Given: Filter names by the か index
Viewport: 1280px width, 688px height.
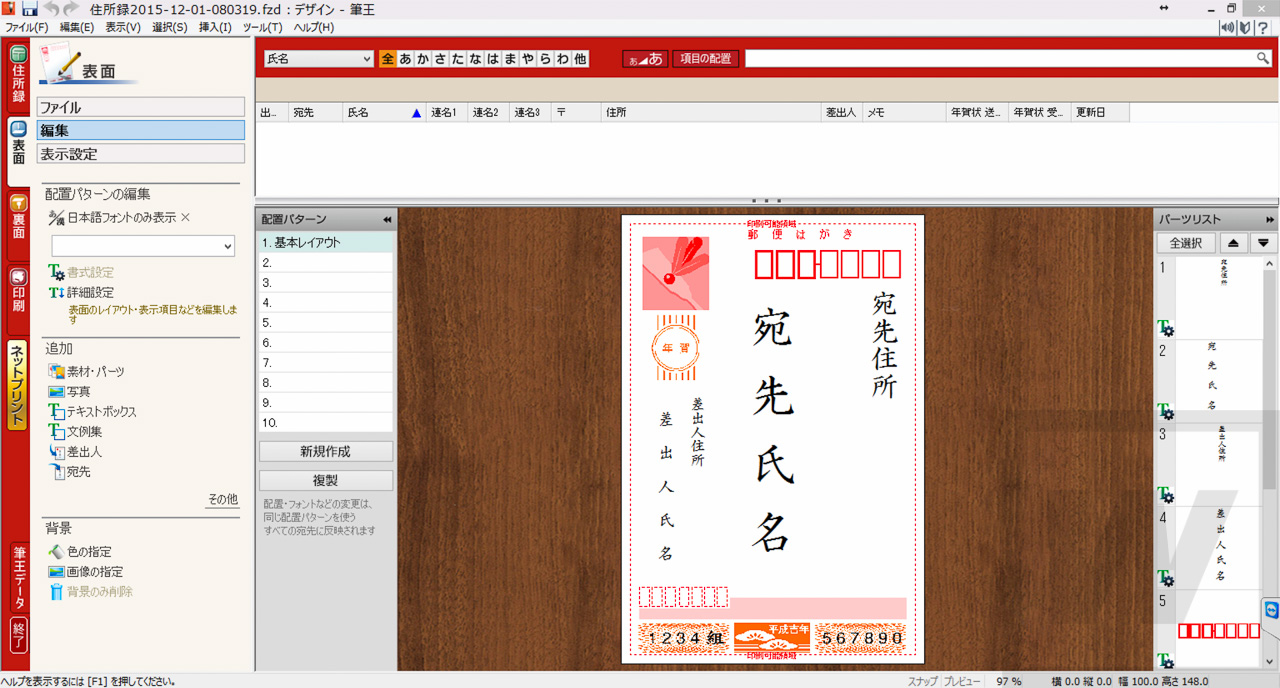Looking at the screenshot, I should (x=423, y=59).
